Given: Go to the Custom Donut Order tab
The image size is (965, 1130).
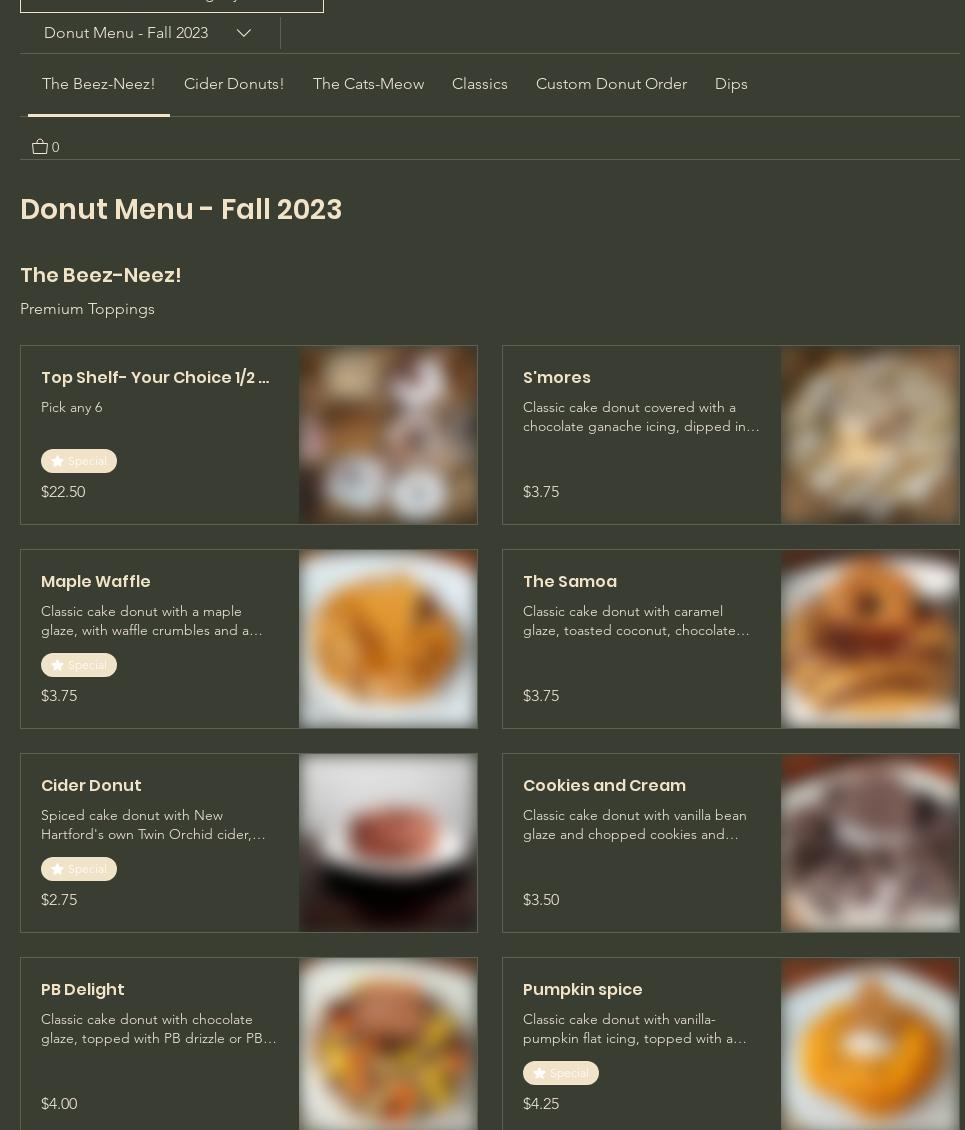Looking at the screenshot, I should coord(611,84).
